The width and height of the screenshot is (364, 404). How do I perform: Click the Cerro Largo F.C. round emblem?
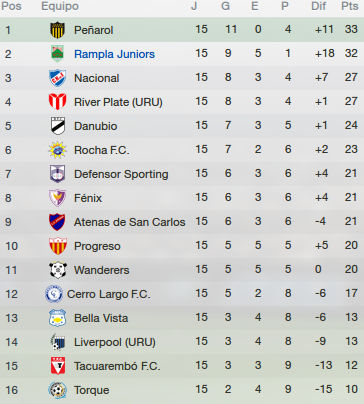54,294
